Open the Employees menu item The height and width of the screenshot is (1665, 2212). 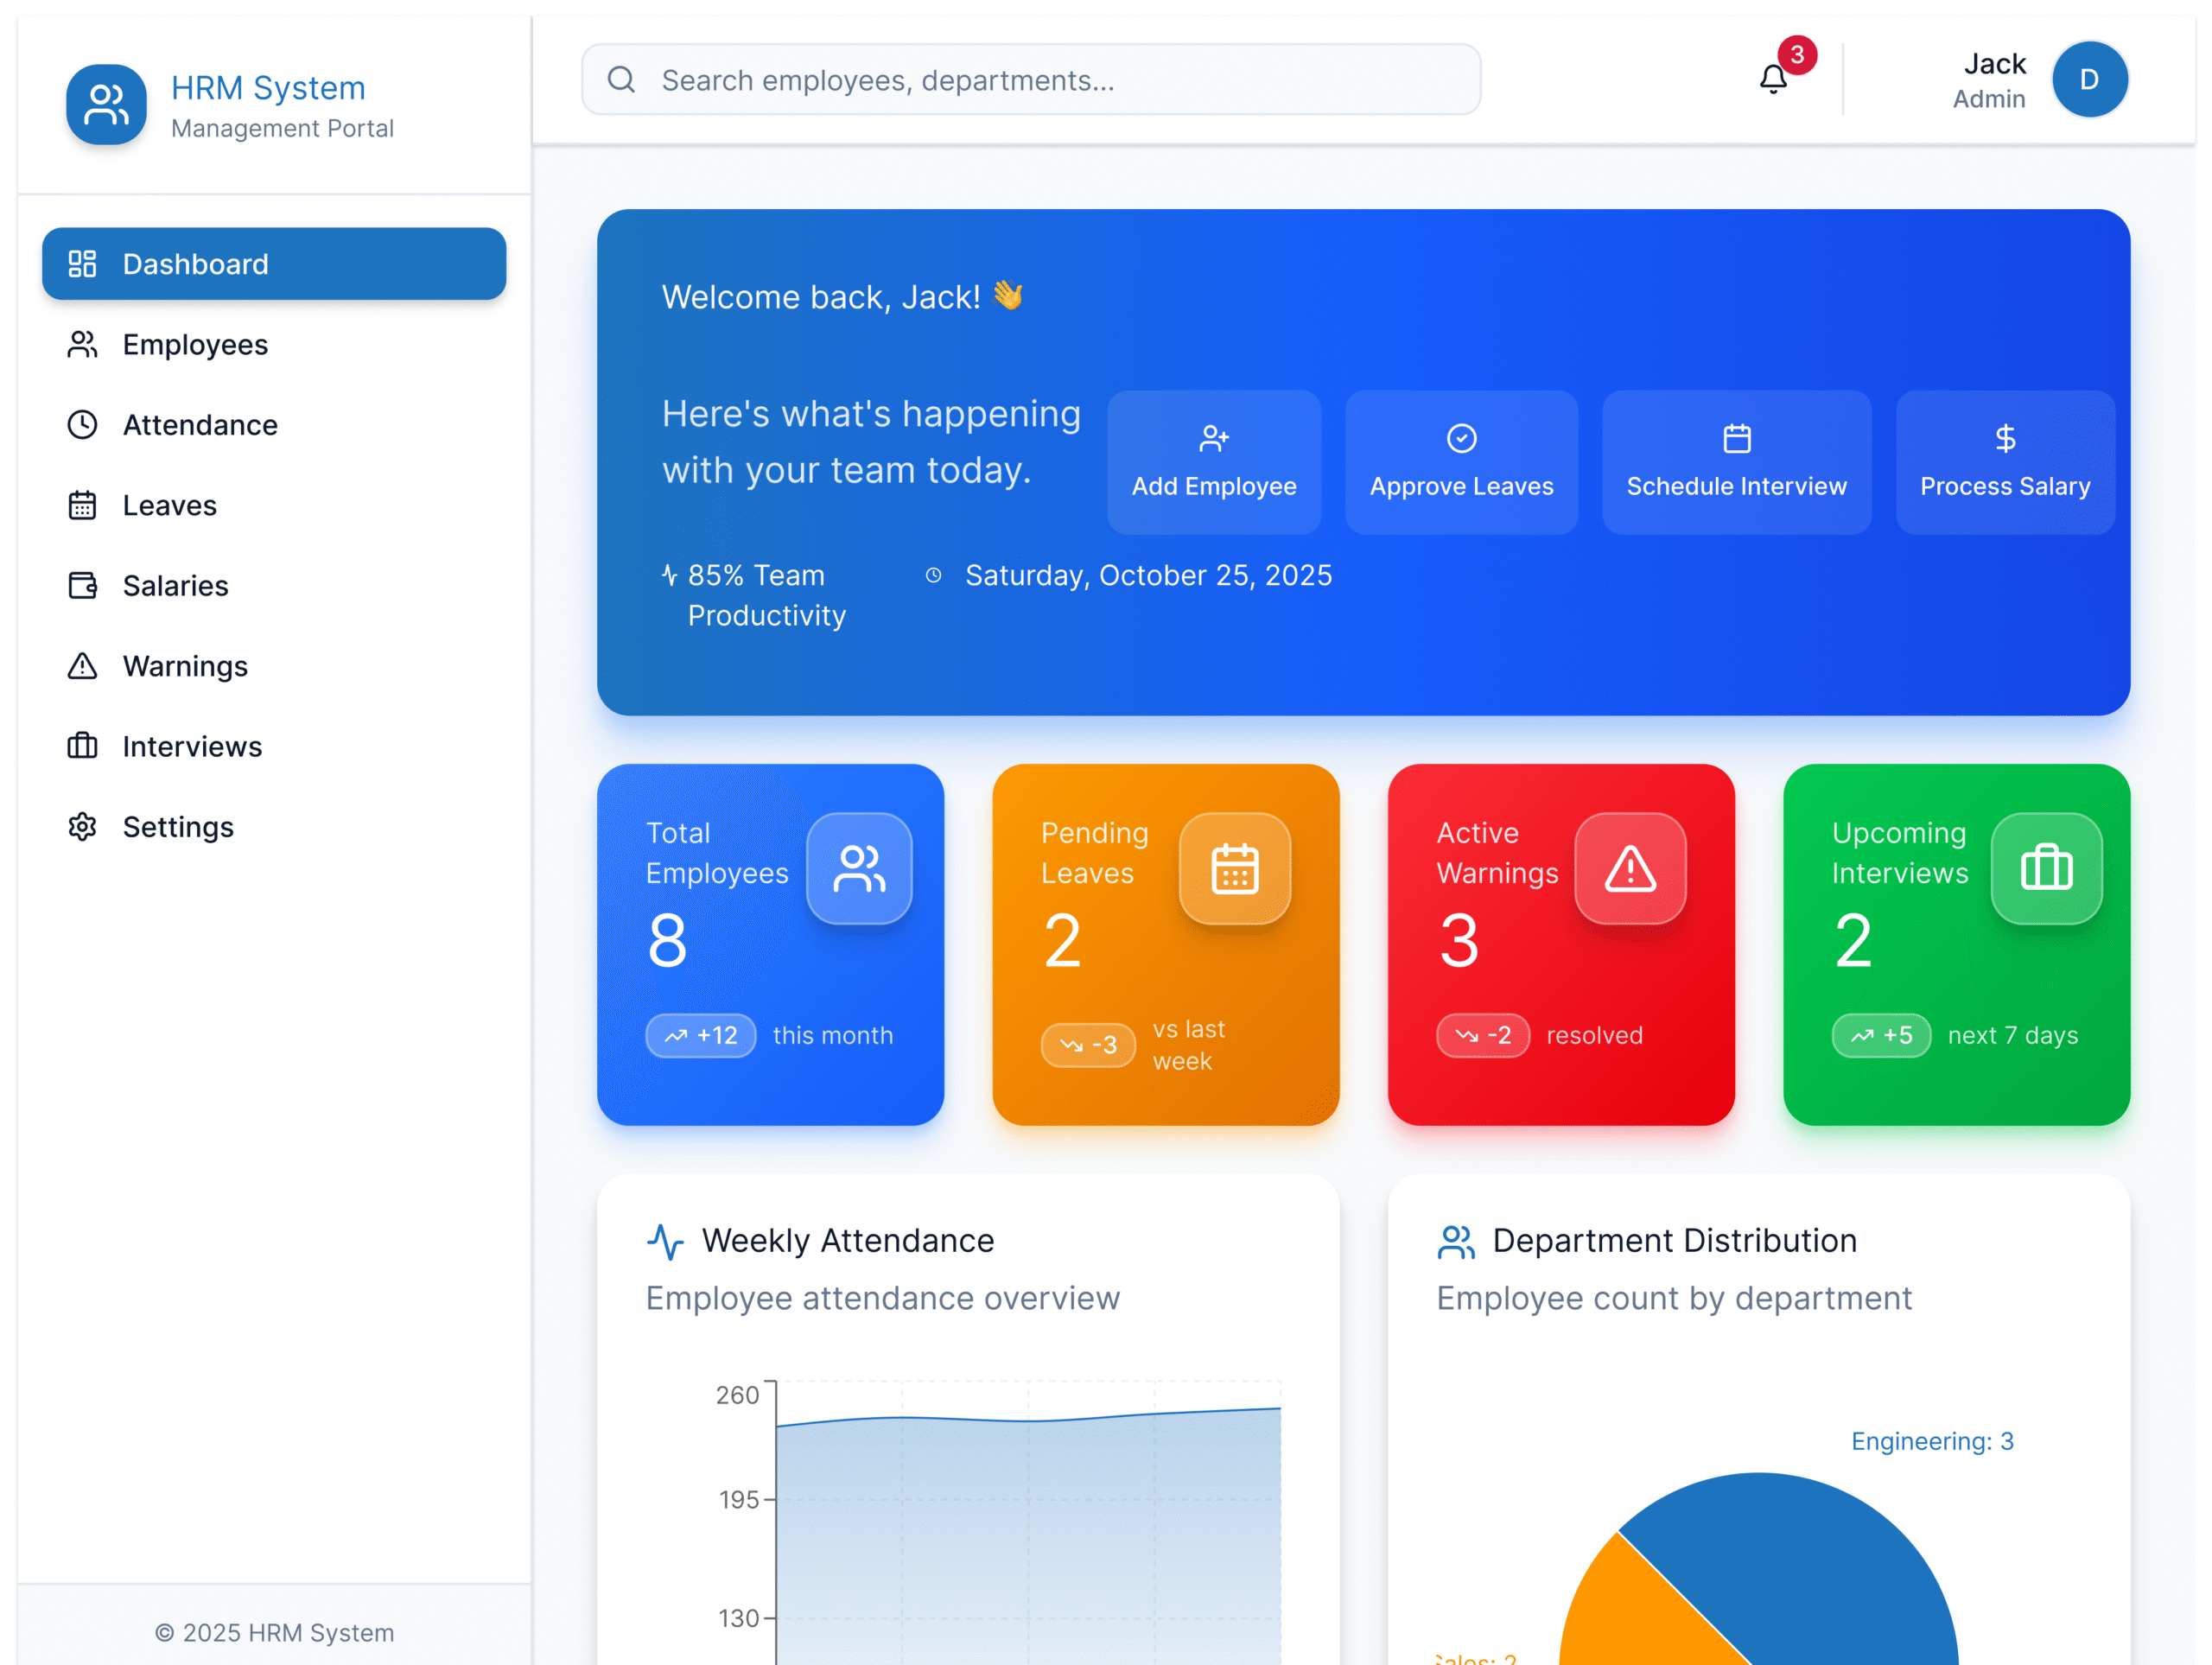(x=195, y=345)
